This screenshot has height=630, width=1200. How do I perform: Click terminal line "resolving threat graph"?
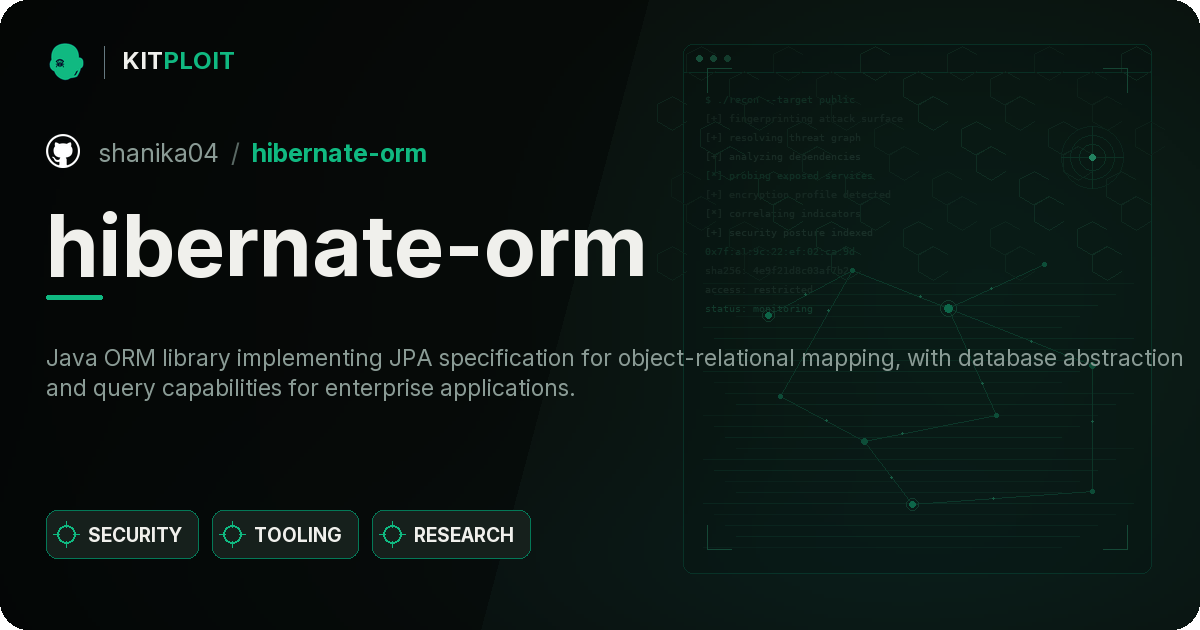pos(783,138)
